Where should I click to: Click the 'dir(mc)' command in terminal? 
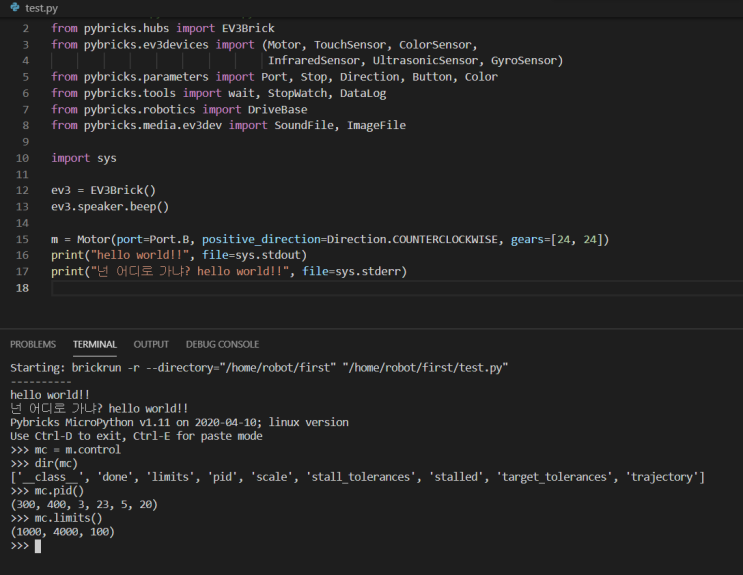pos(61,463)
